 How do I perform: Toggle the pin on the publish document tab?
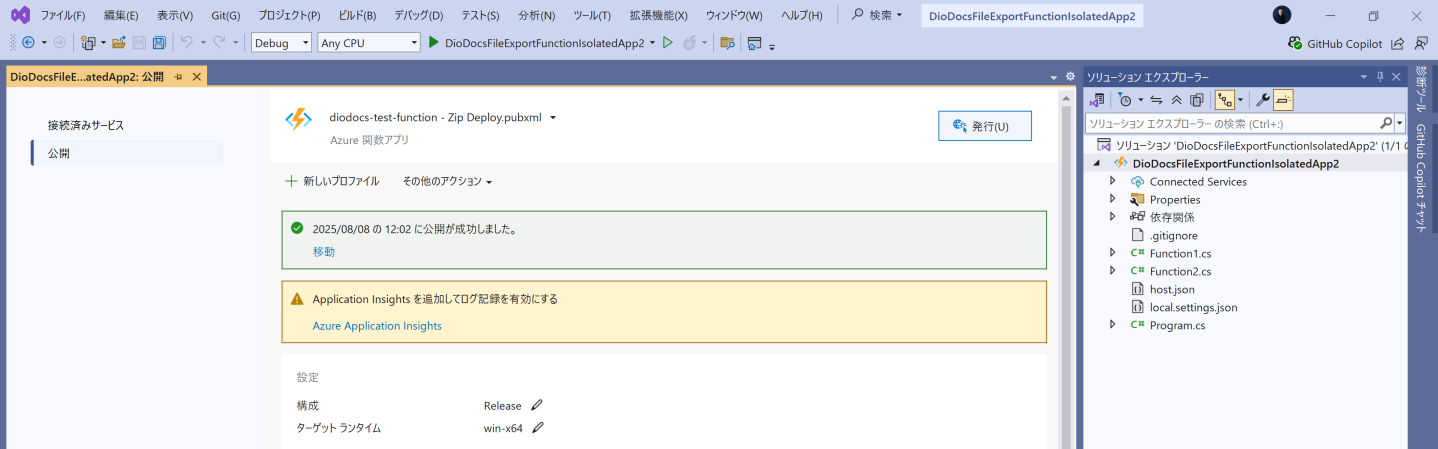[x=178, y=77]
